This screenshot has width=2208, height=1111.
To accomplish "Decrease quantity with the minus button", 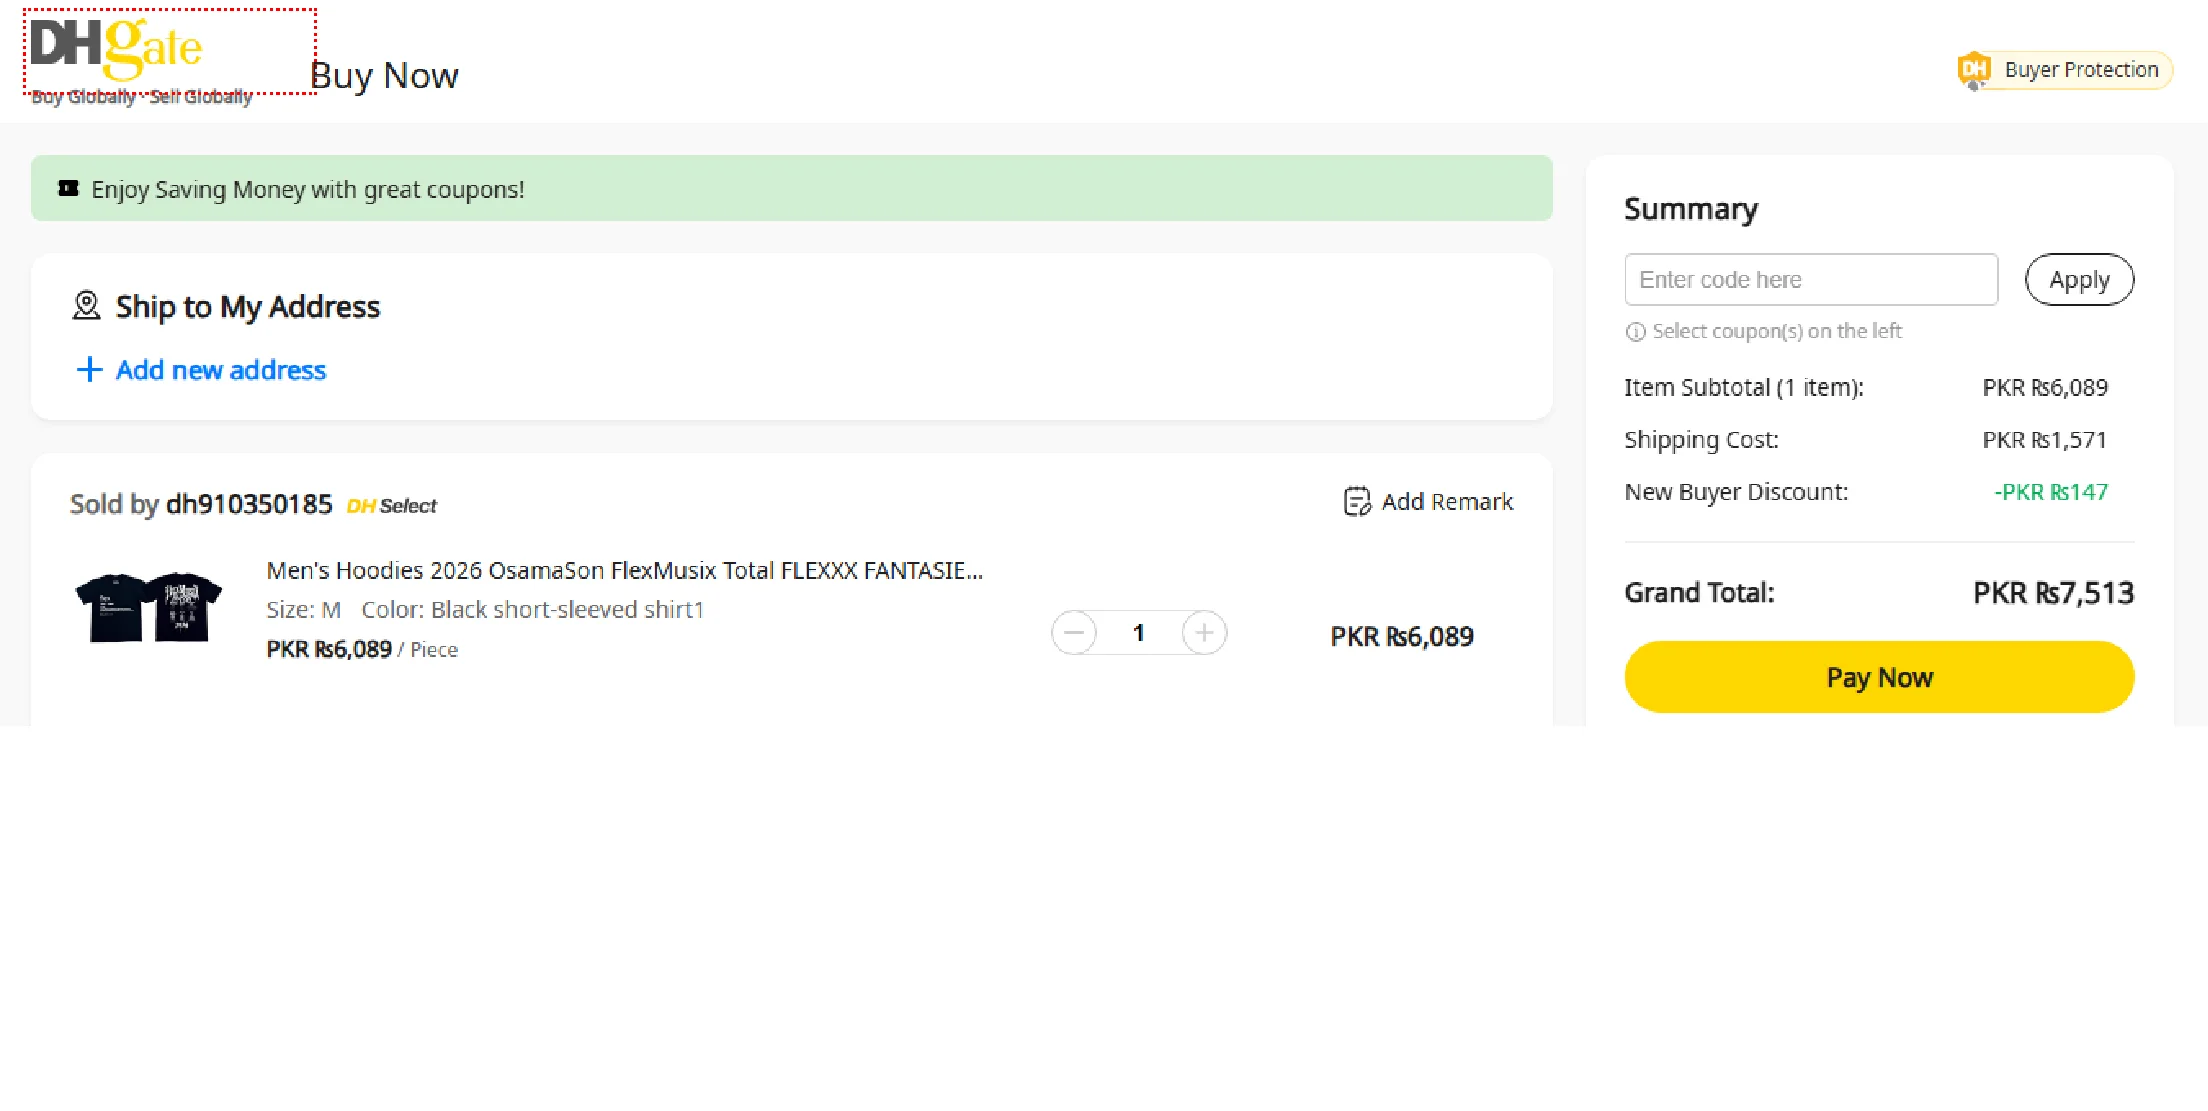I will (1074, 633).
